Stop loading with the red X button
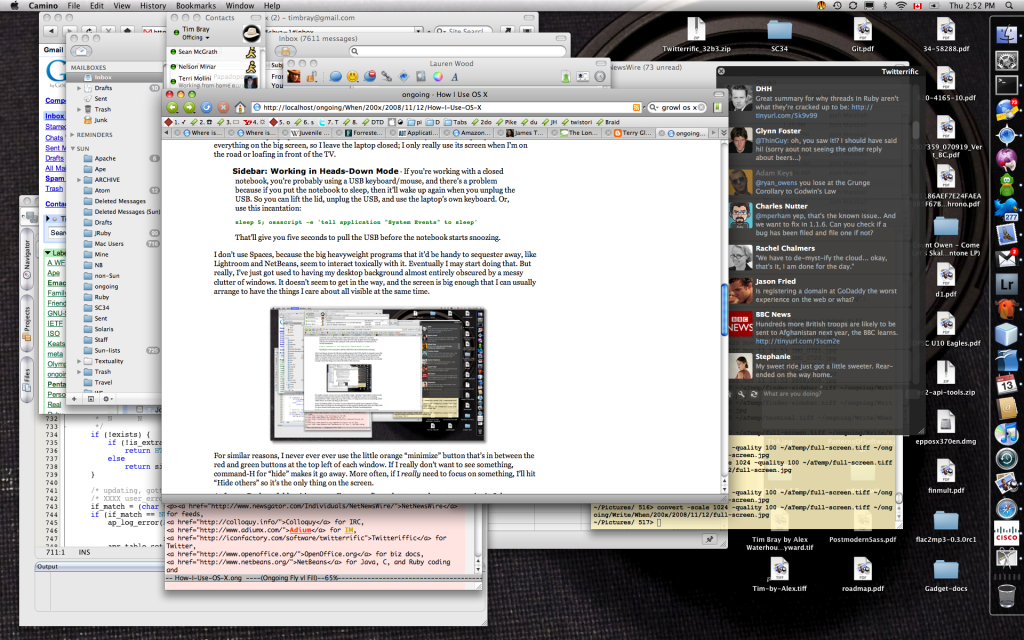The image size is (1024, 640). point(223,108)
